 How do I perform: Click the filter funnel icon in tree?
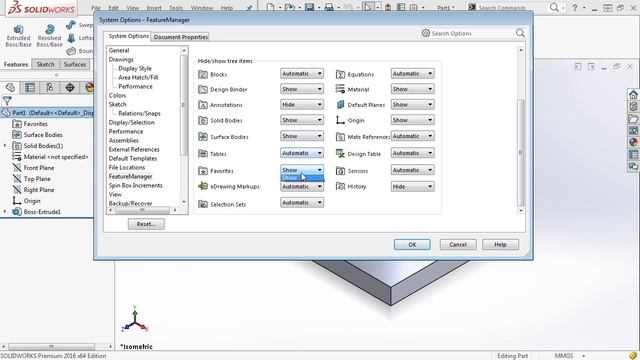click(x=7, y=100)
